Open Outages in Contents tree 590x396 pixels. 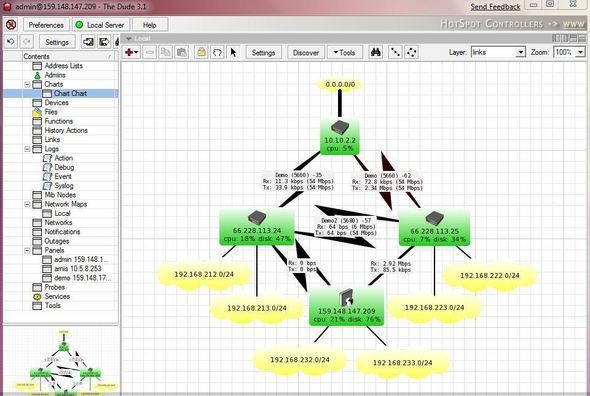click(x=57, y=241)
